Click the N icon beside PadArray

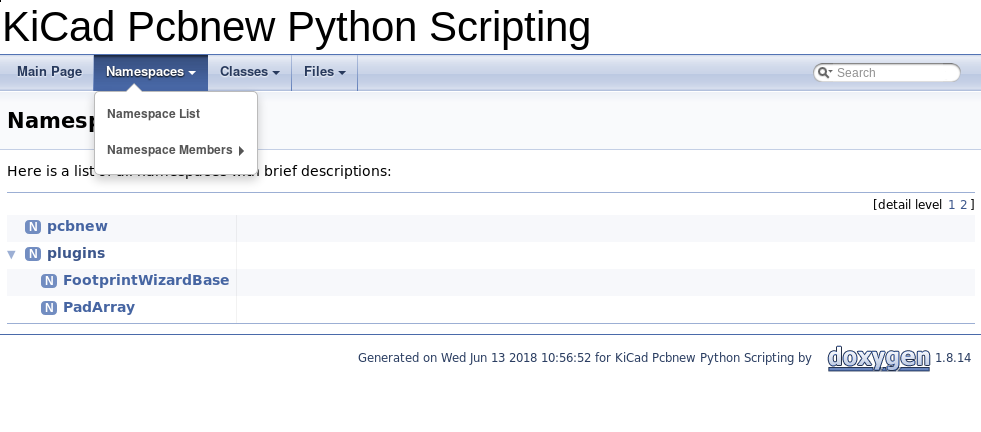tap(49, 308)
